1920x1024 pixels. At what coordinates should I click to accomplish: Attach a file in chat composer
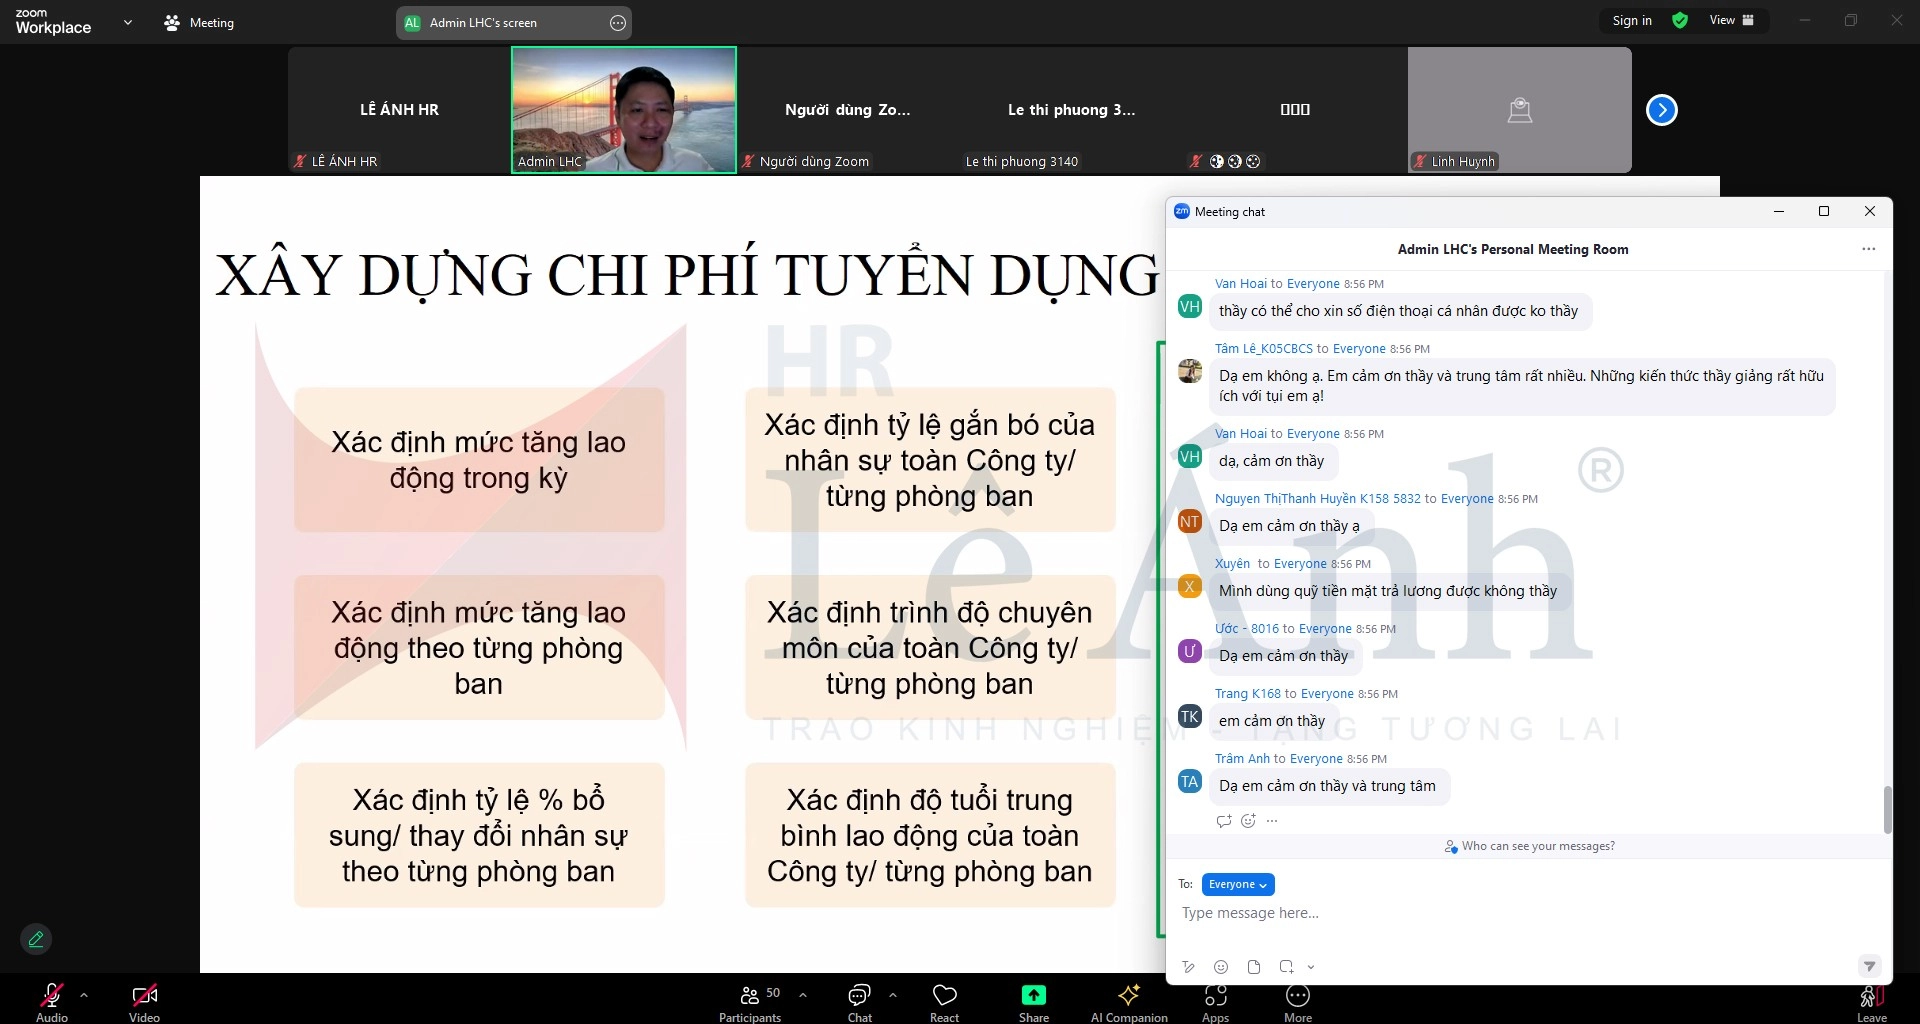click(x=1254, y=967)
